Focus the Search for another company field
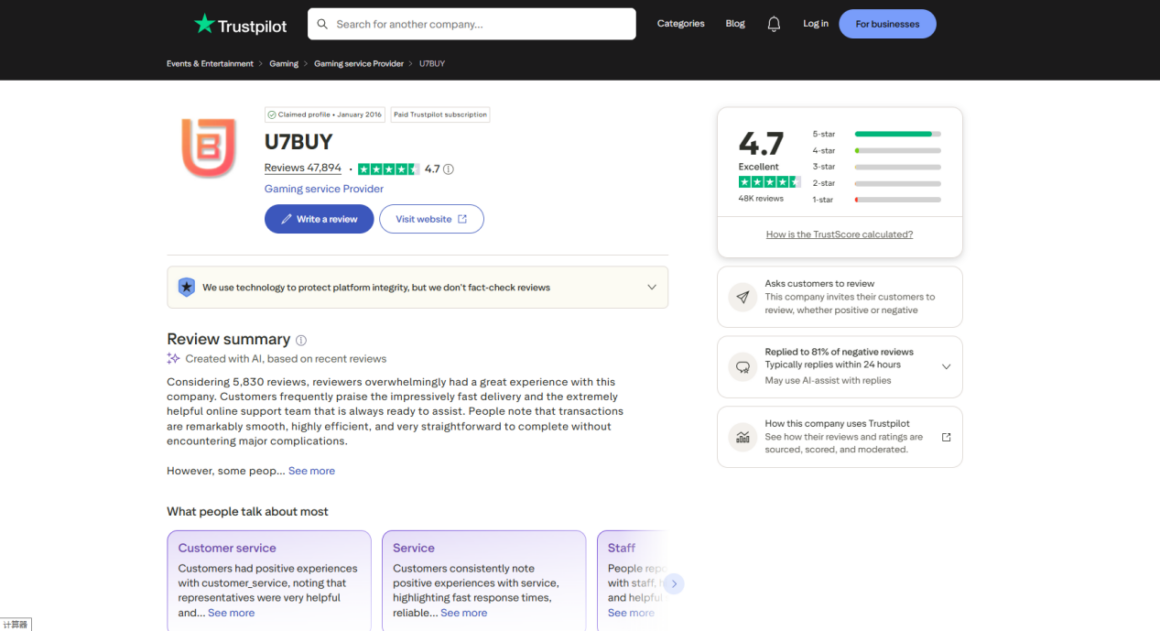Image resolution: width=1160 pixels, height=631 pixels. (472, 24)
